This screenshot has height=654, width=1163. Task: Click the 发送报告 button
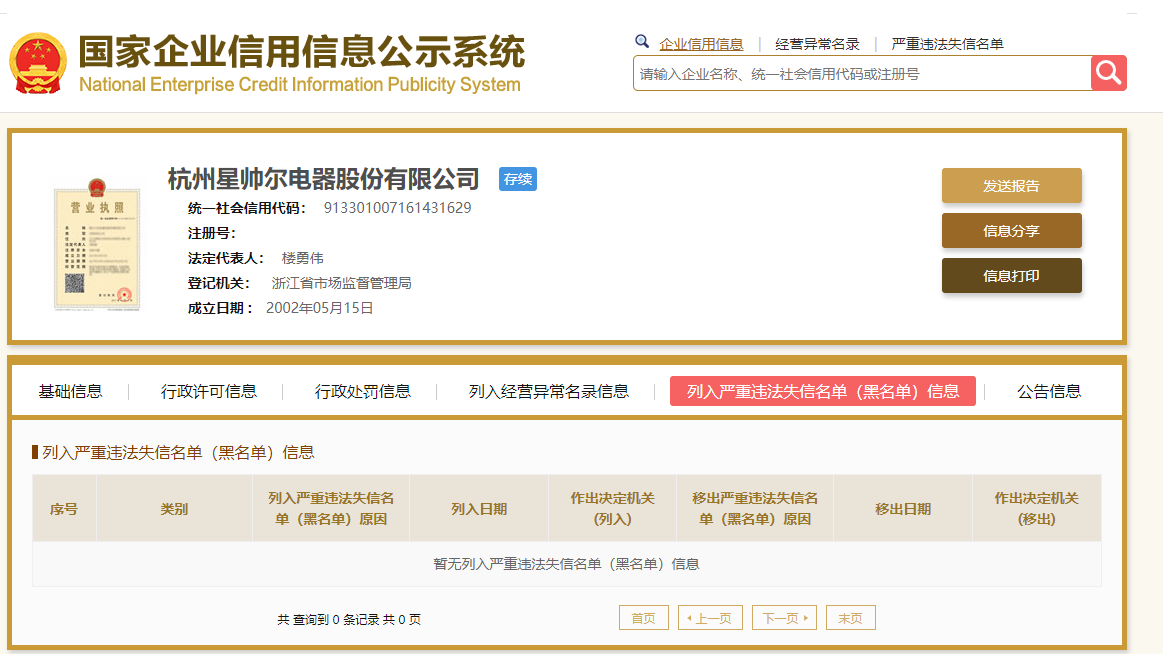1012,185
